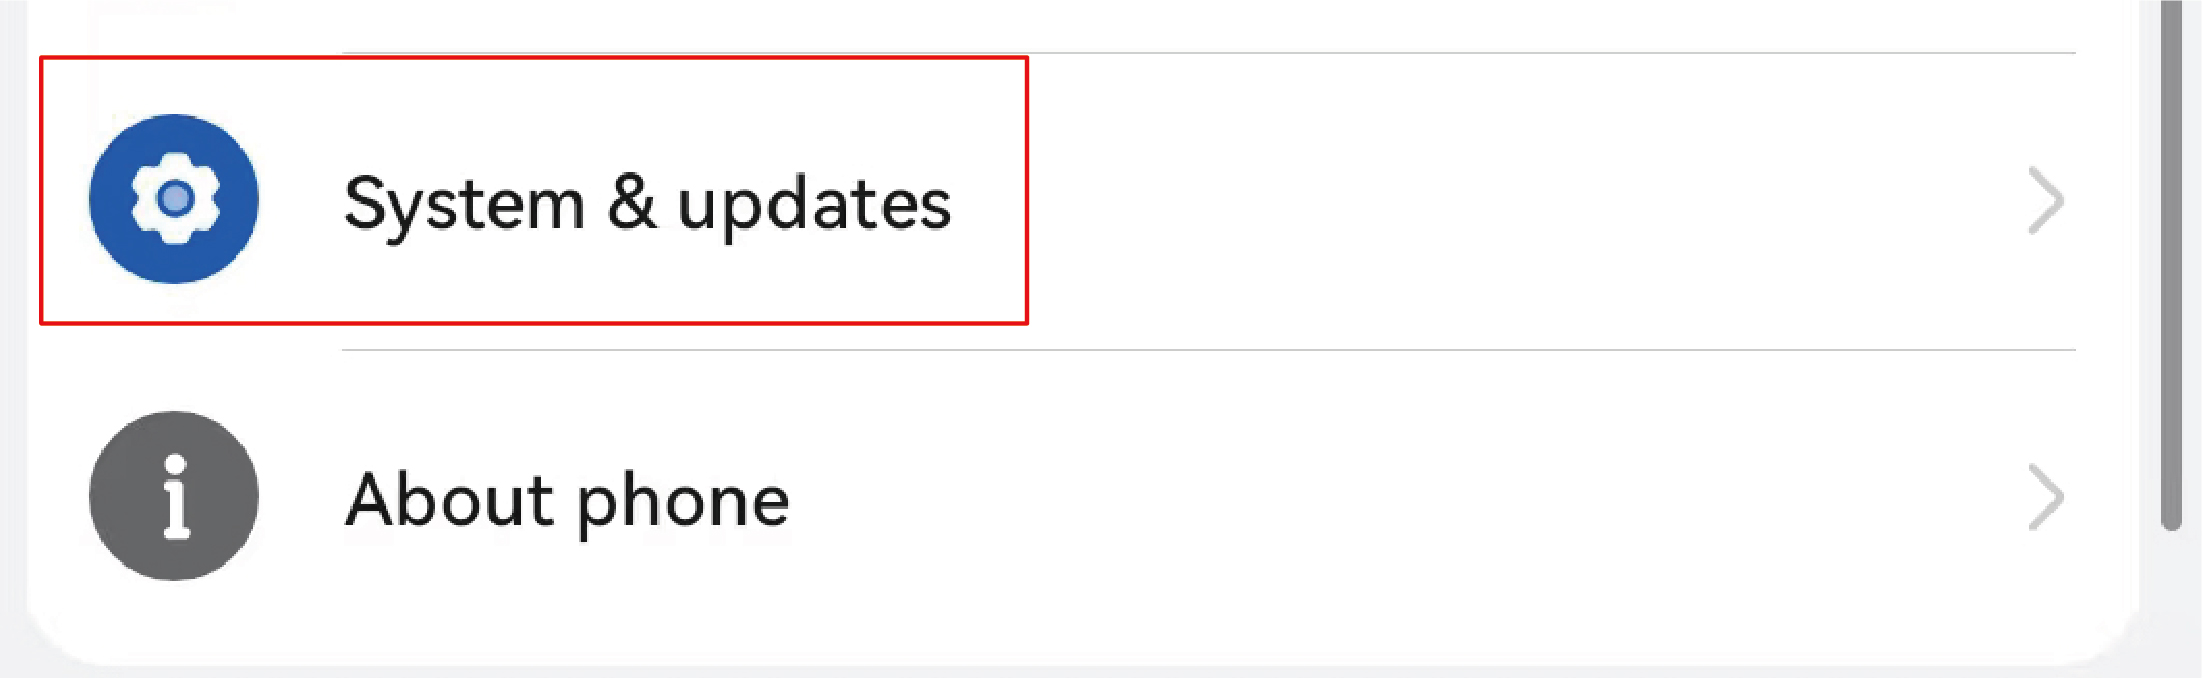Open System & updates via its chevron arrow

(2045, 201)
